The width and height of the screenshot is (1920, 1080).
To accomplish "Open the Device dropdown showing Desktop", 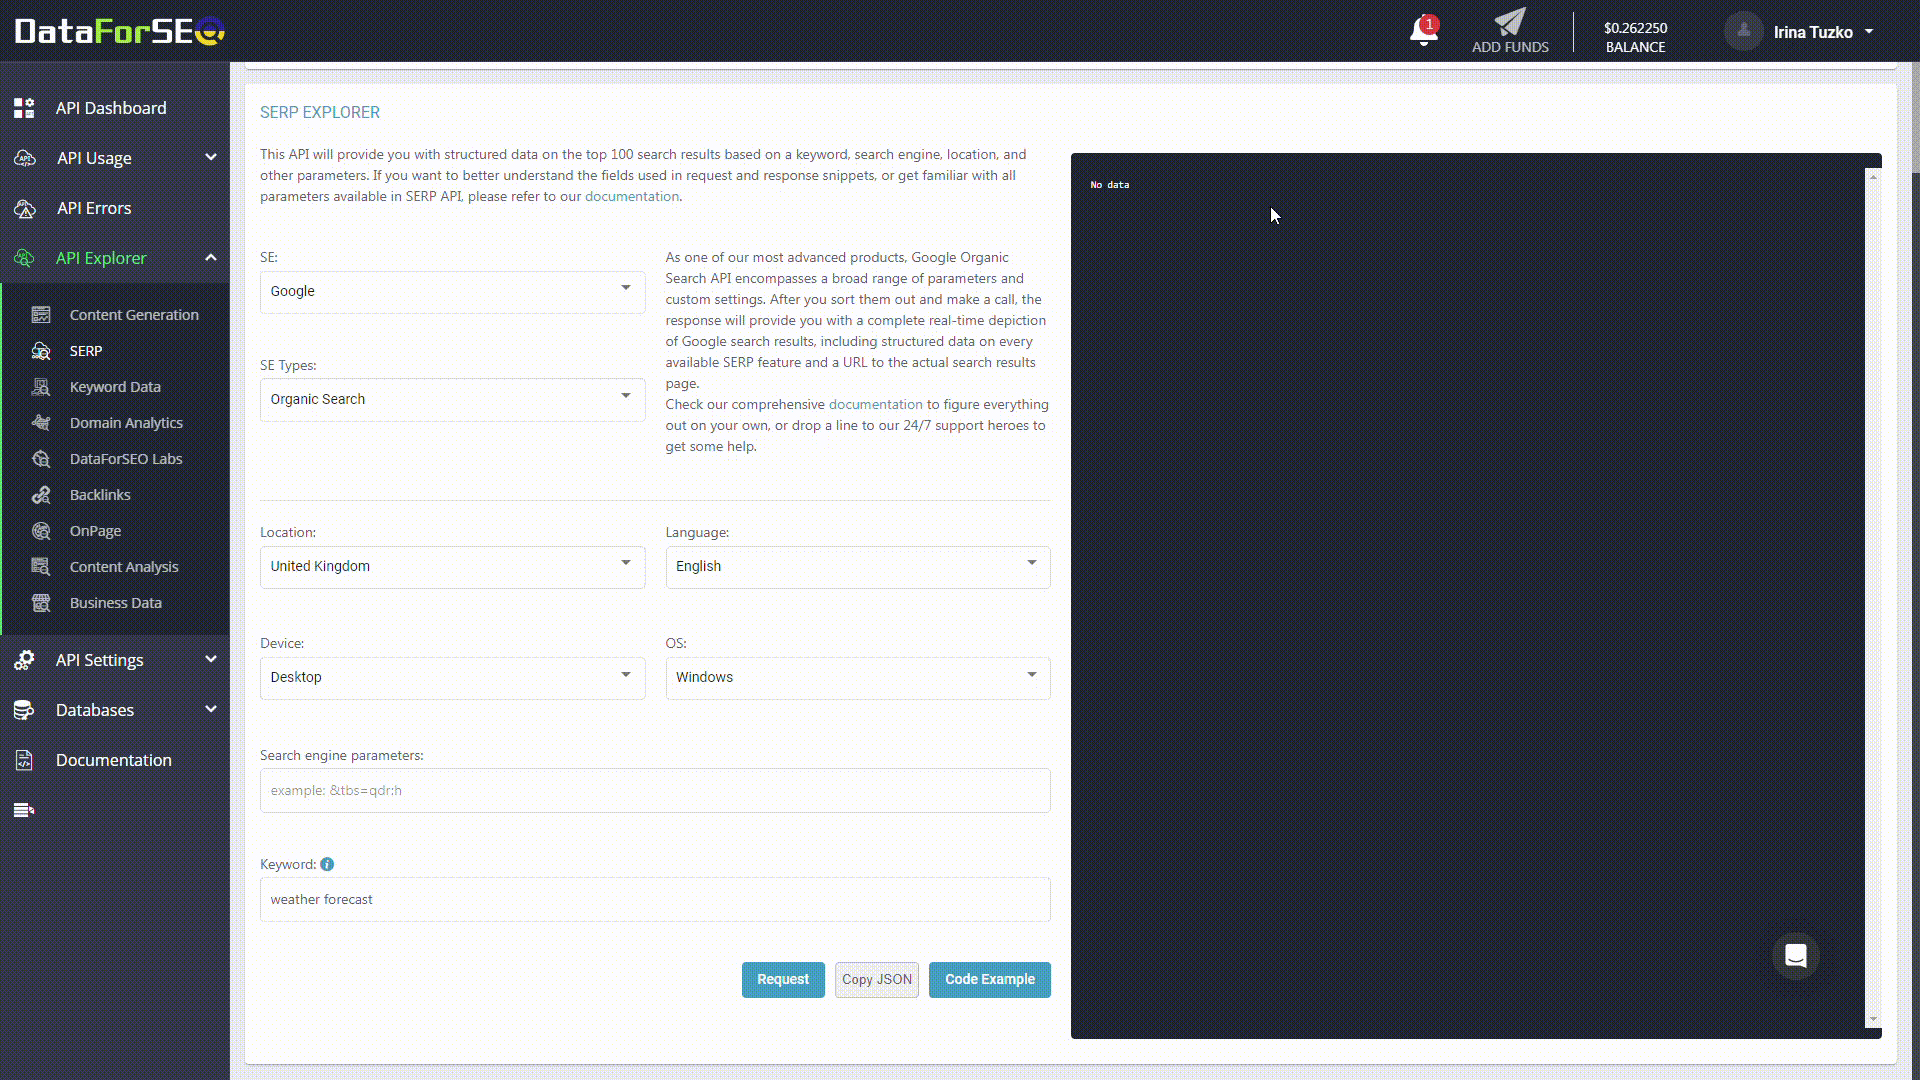I will coord(452,677).
